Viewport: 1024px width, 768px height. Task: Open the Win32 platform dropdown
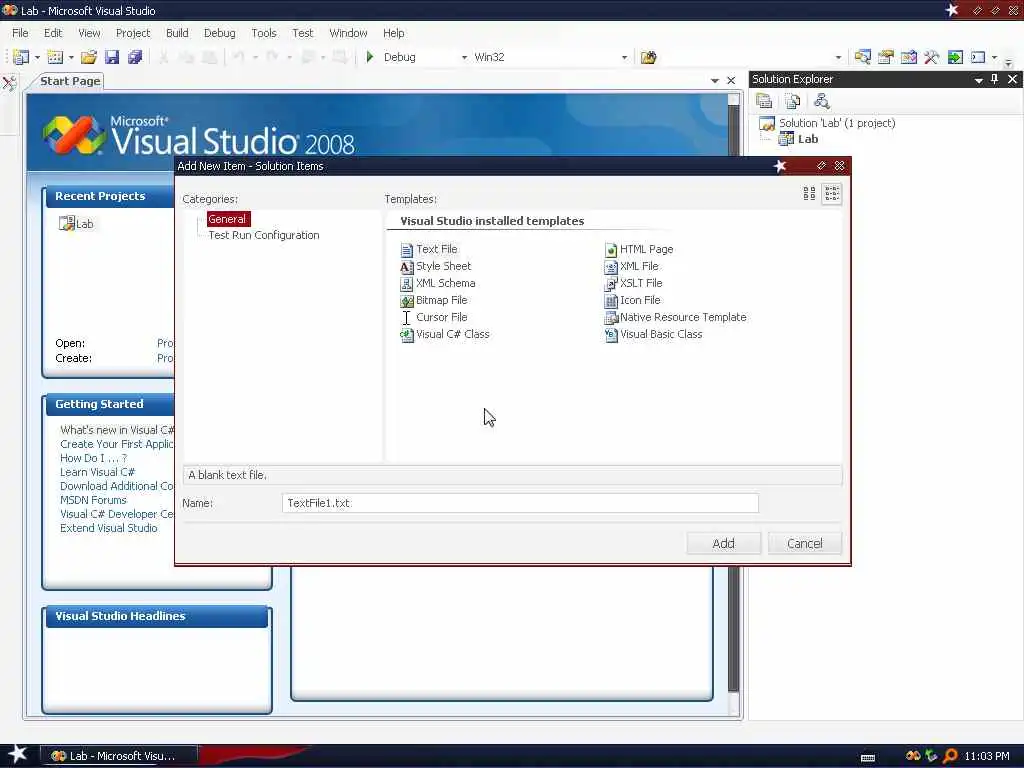[624, 57]
